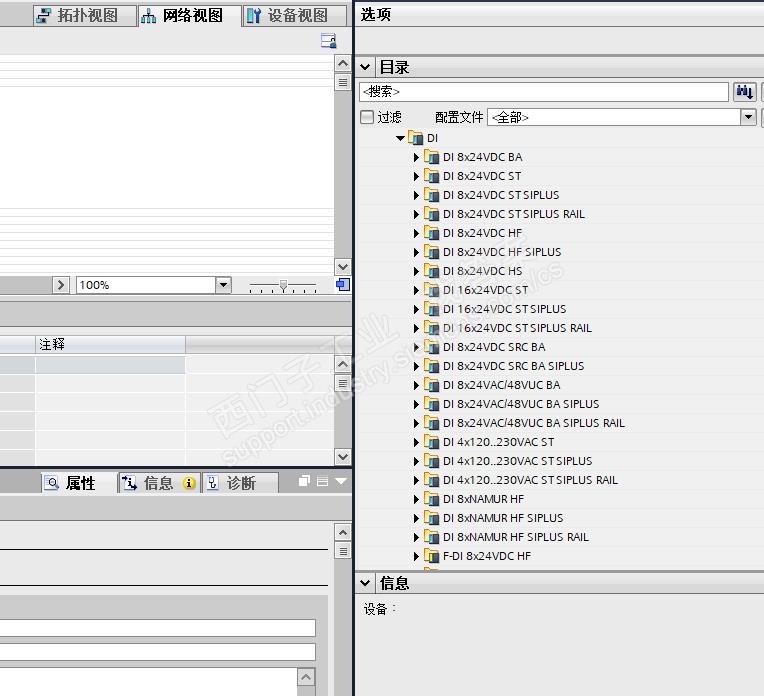This screenshot has height=696, width=764.
Task: Click the table scroll up arrow beside 注释 column
Action: 343,364
